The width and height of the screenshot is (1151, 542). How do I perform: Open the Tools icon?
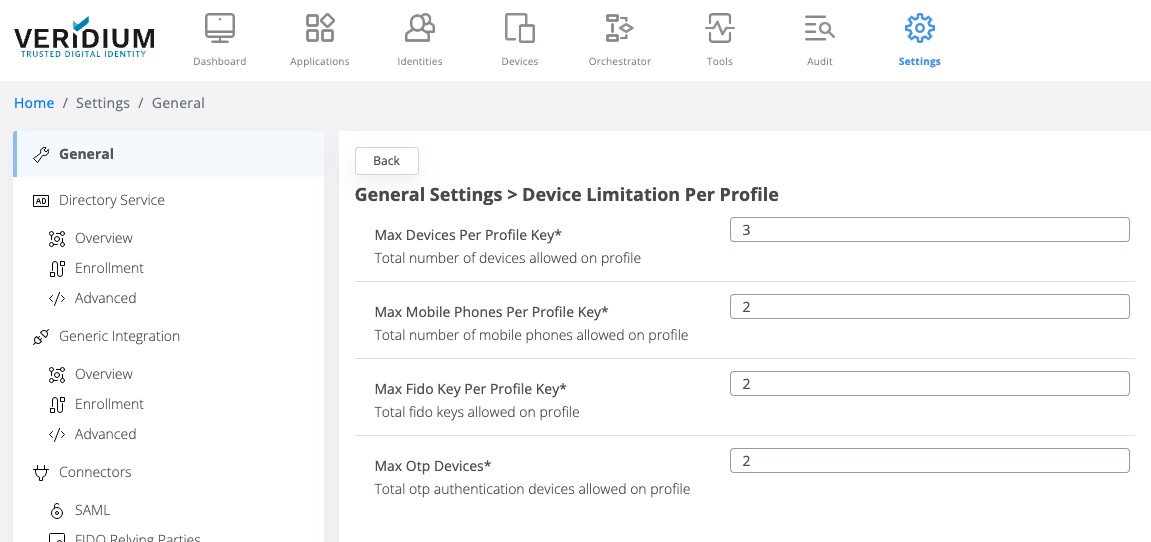pyautogui.click(x=719, y=29)
